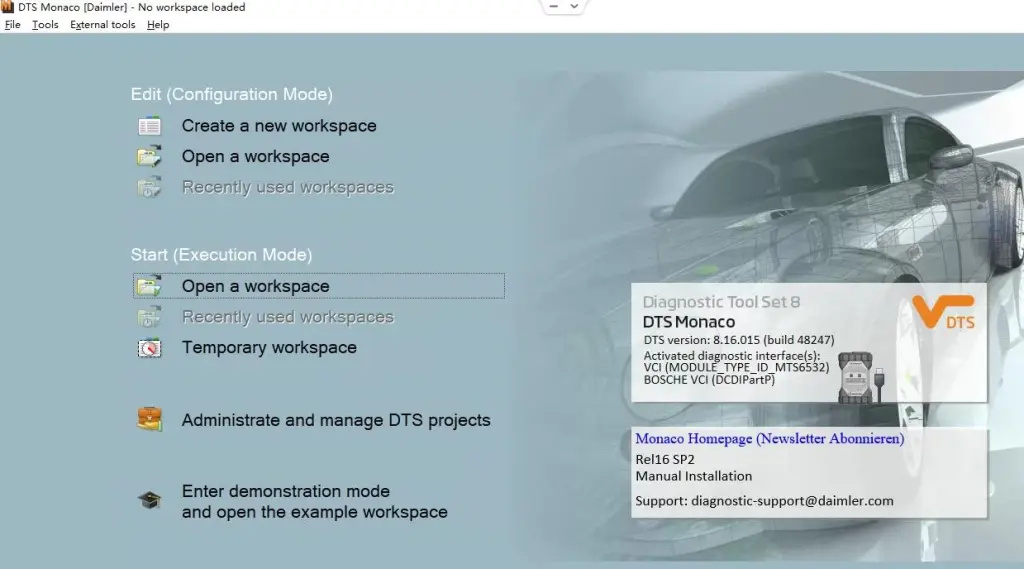Click the Start (Execution Mode) heading
The height and width of the screenshot is (569, 1024).
pyautogui.click(x=221, y=254)
